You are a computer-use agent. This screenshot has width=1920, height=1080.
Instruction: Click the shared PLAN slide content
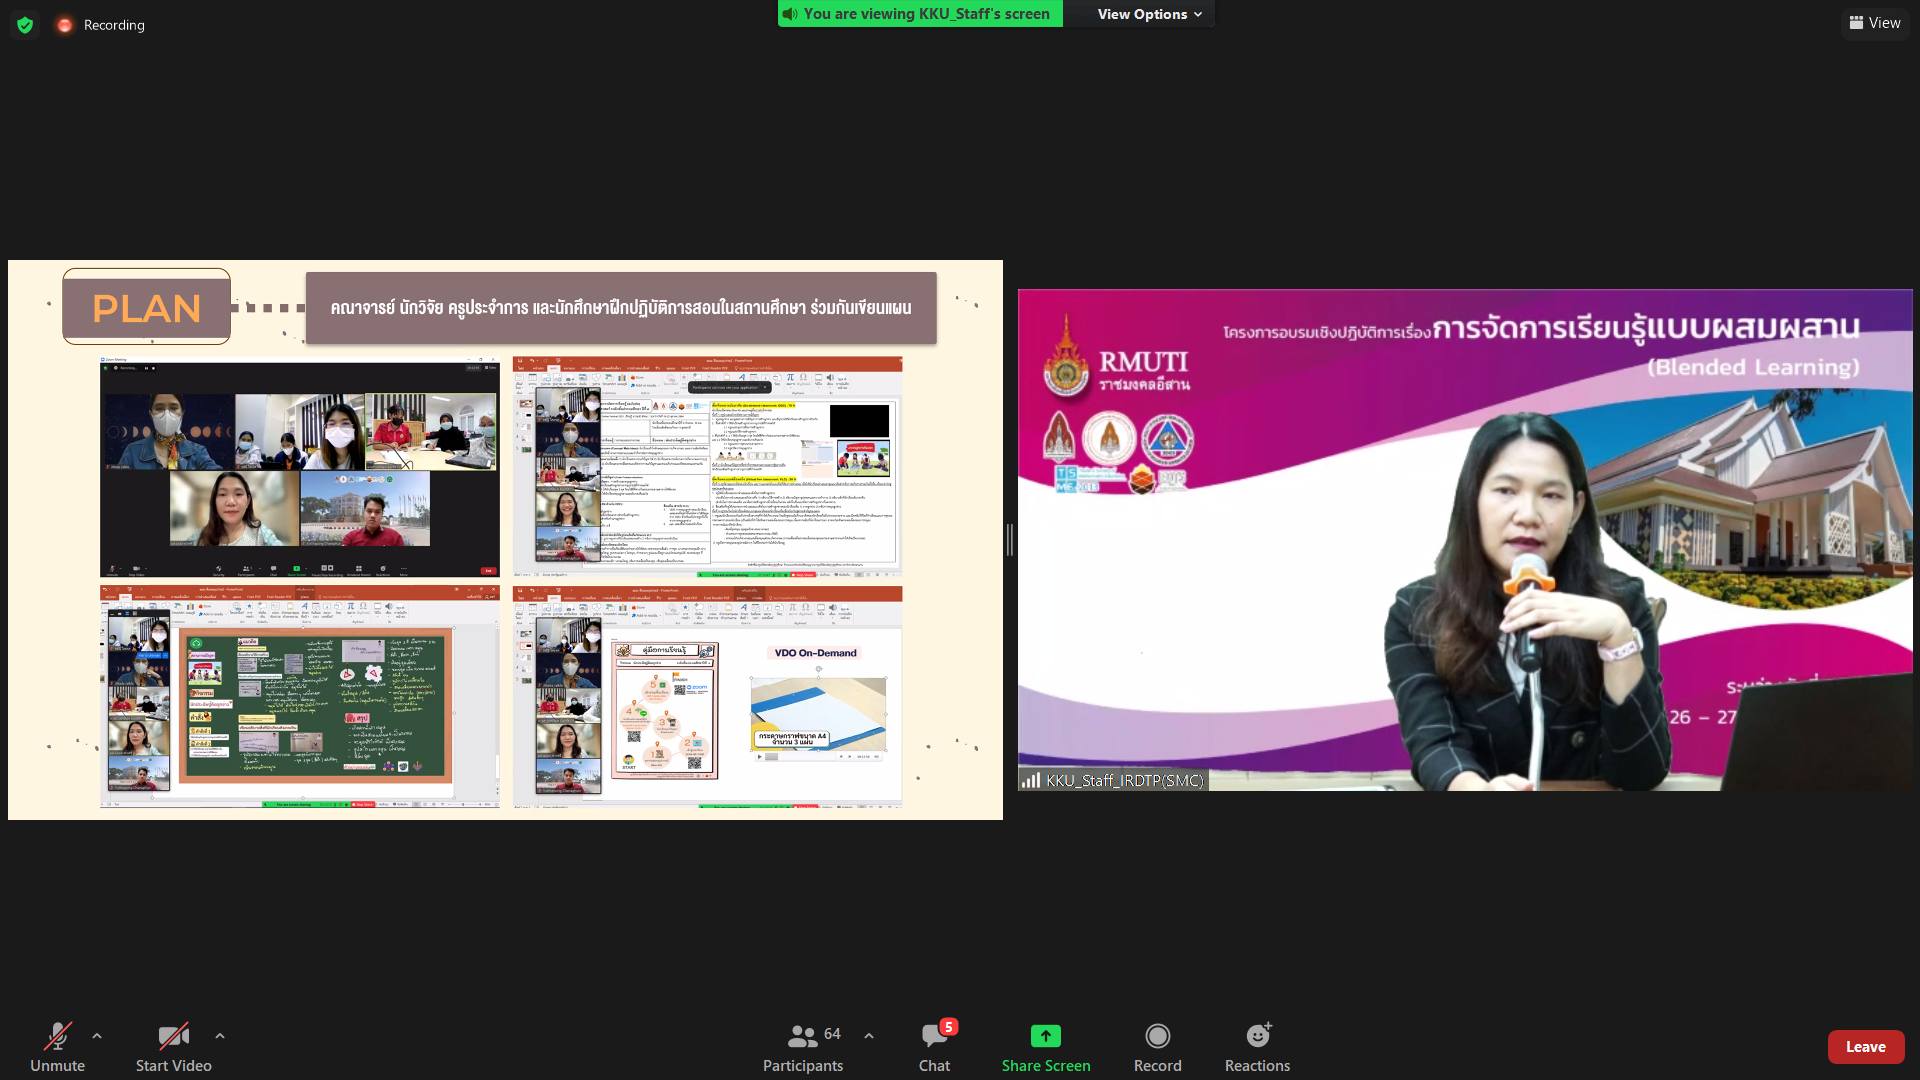click(x=505, y=540)
